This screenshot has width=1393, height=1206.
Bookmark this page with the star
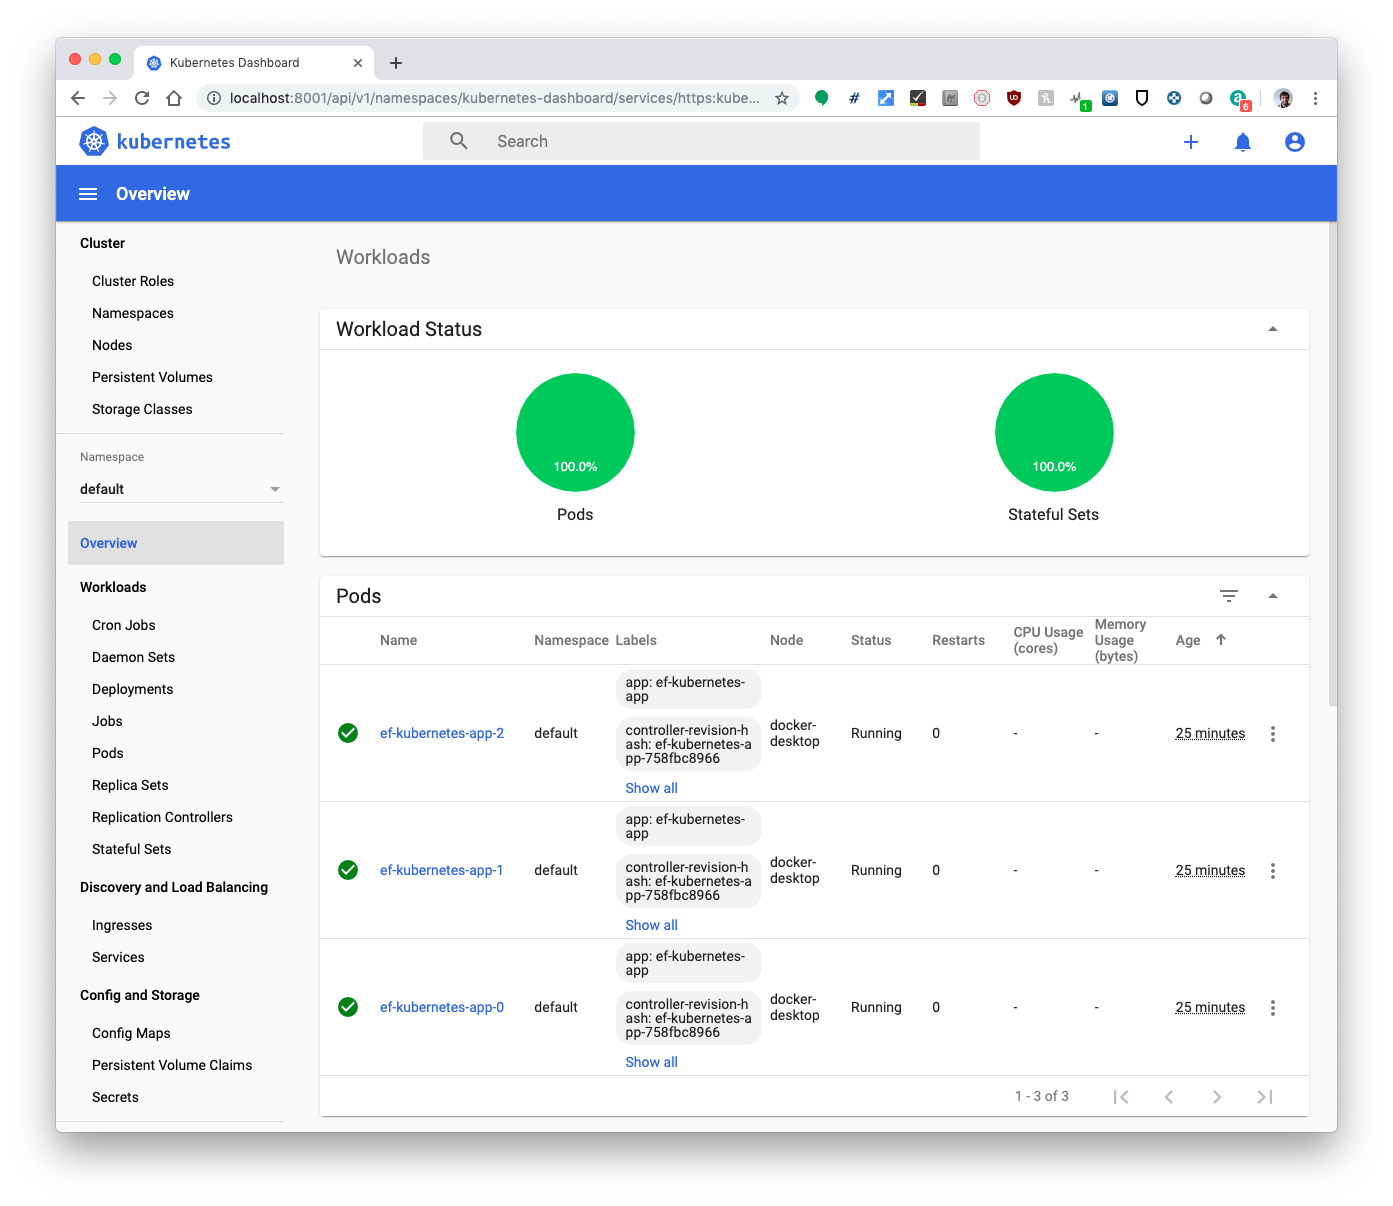click(782, 98)
